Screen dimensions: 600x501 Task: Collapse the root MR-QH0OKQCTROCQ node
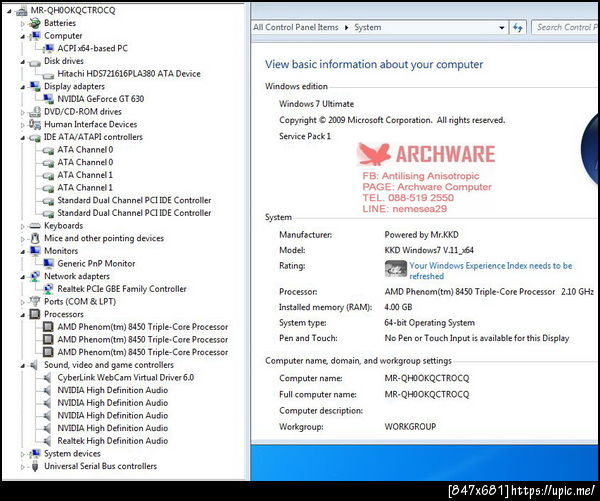pyautogui.click(x=9, y=11)
